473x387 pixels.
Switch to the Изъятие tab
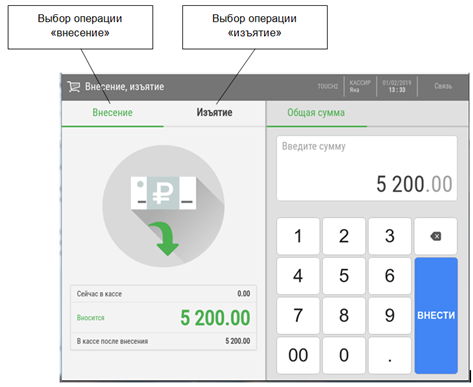coord(214,113)
